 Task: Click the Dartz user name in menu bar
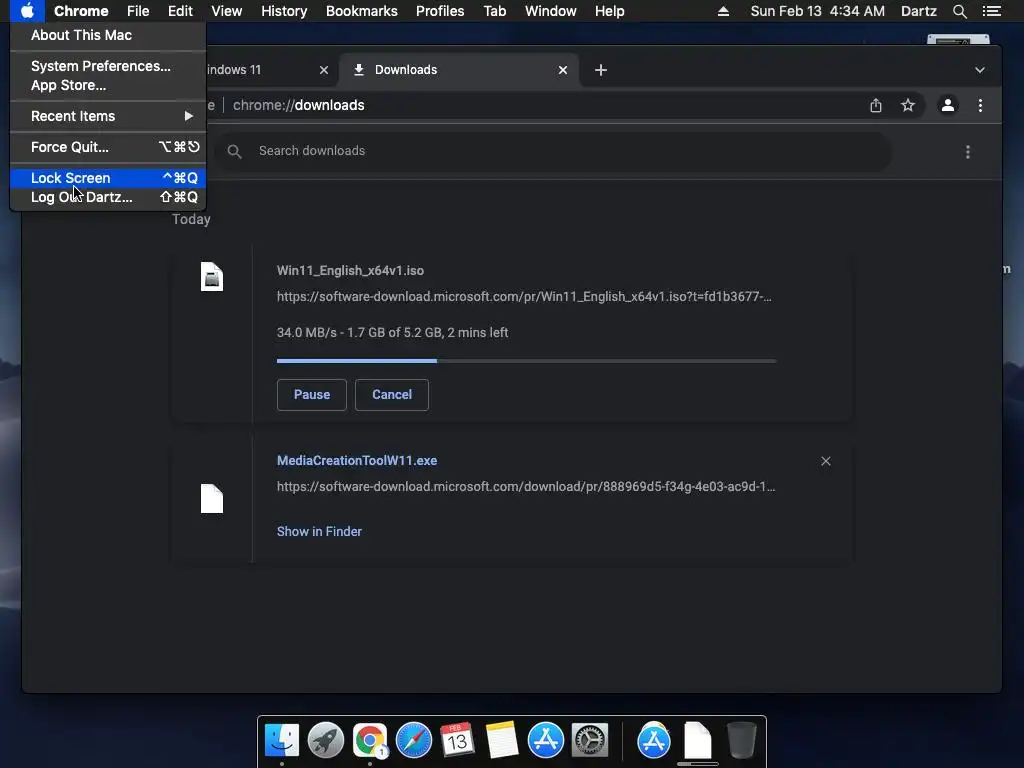918,11
